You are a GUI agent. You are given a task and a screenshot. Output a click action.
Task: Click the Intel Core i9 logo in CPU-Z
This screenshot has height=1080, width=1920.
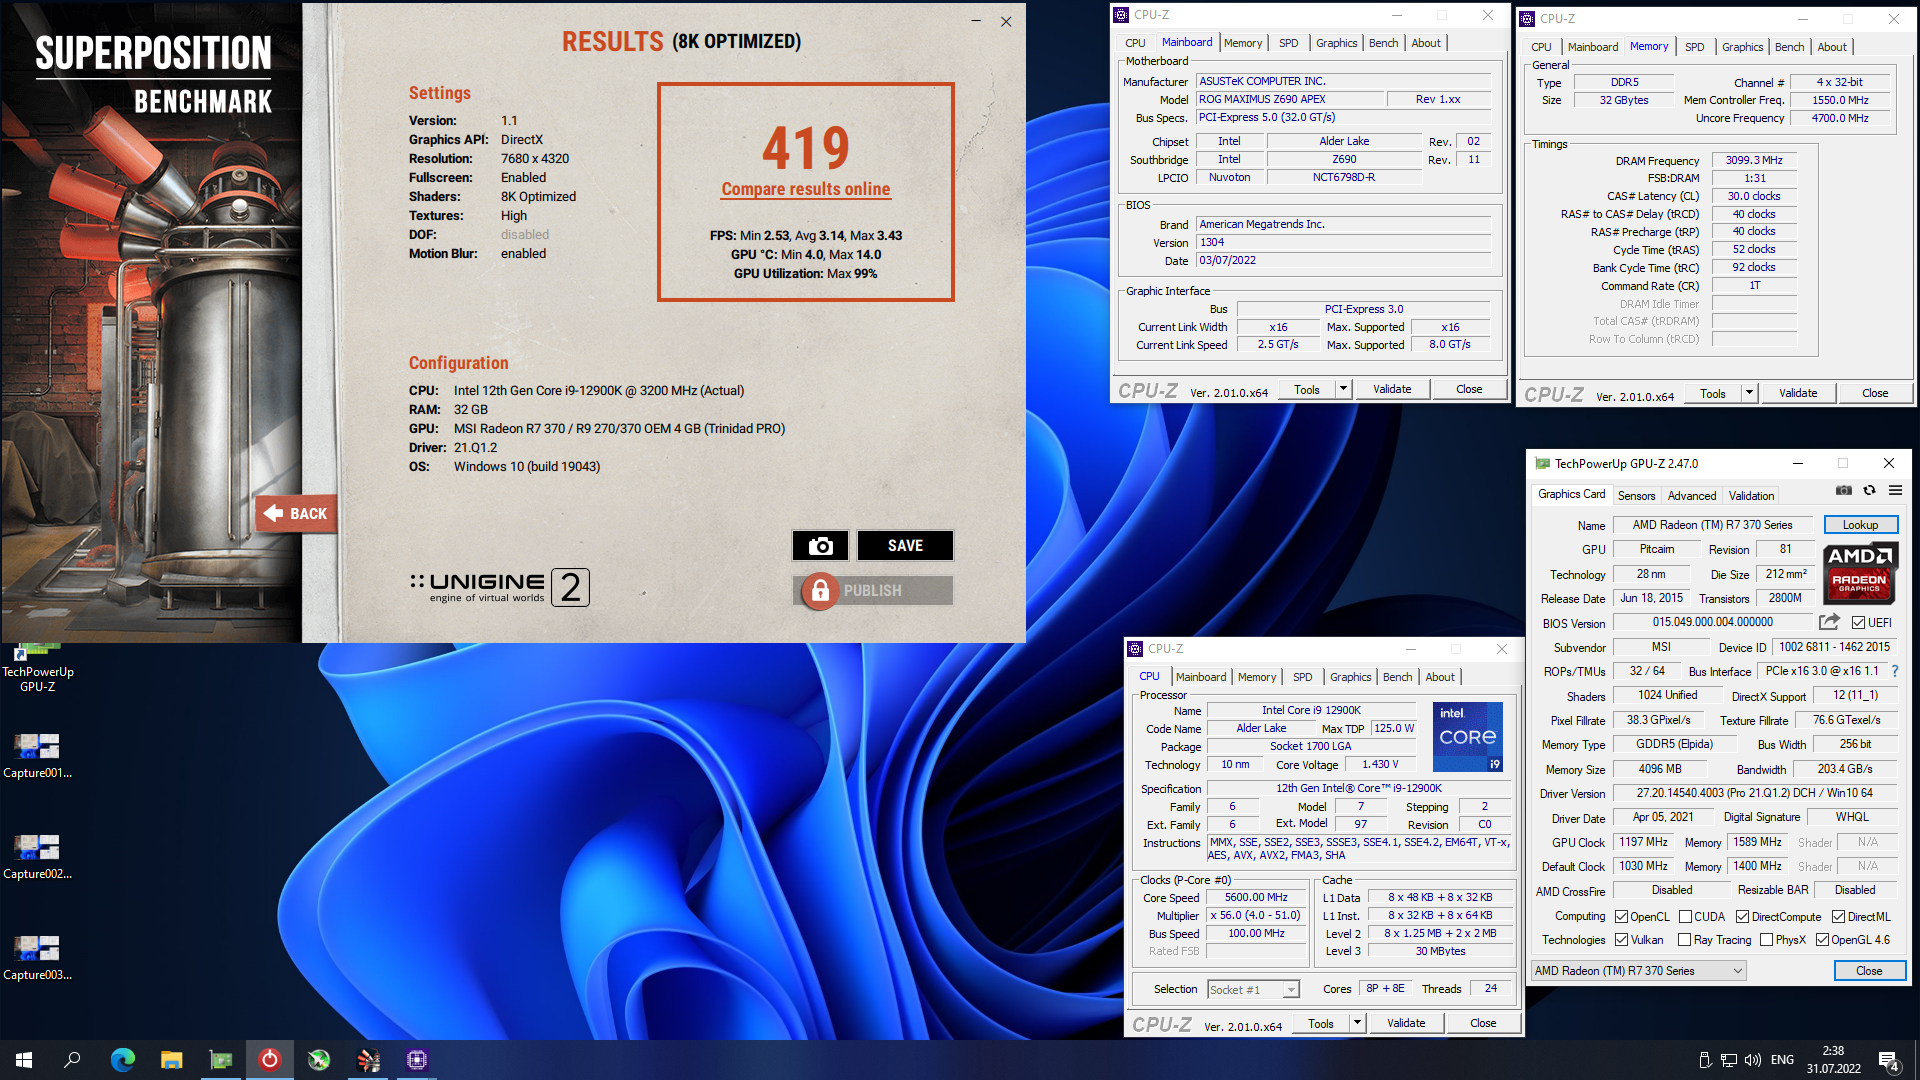pos(1467,737)
